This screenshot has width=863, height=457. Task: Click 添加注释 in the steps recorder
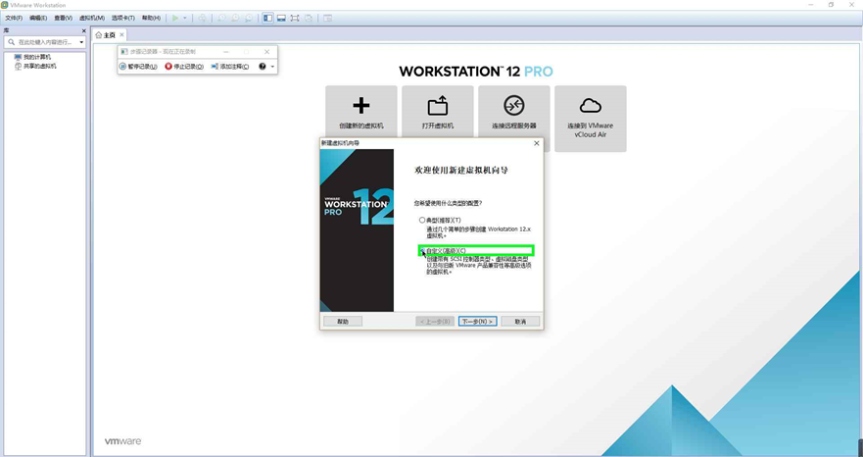coord(230,67)
